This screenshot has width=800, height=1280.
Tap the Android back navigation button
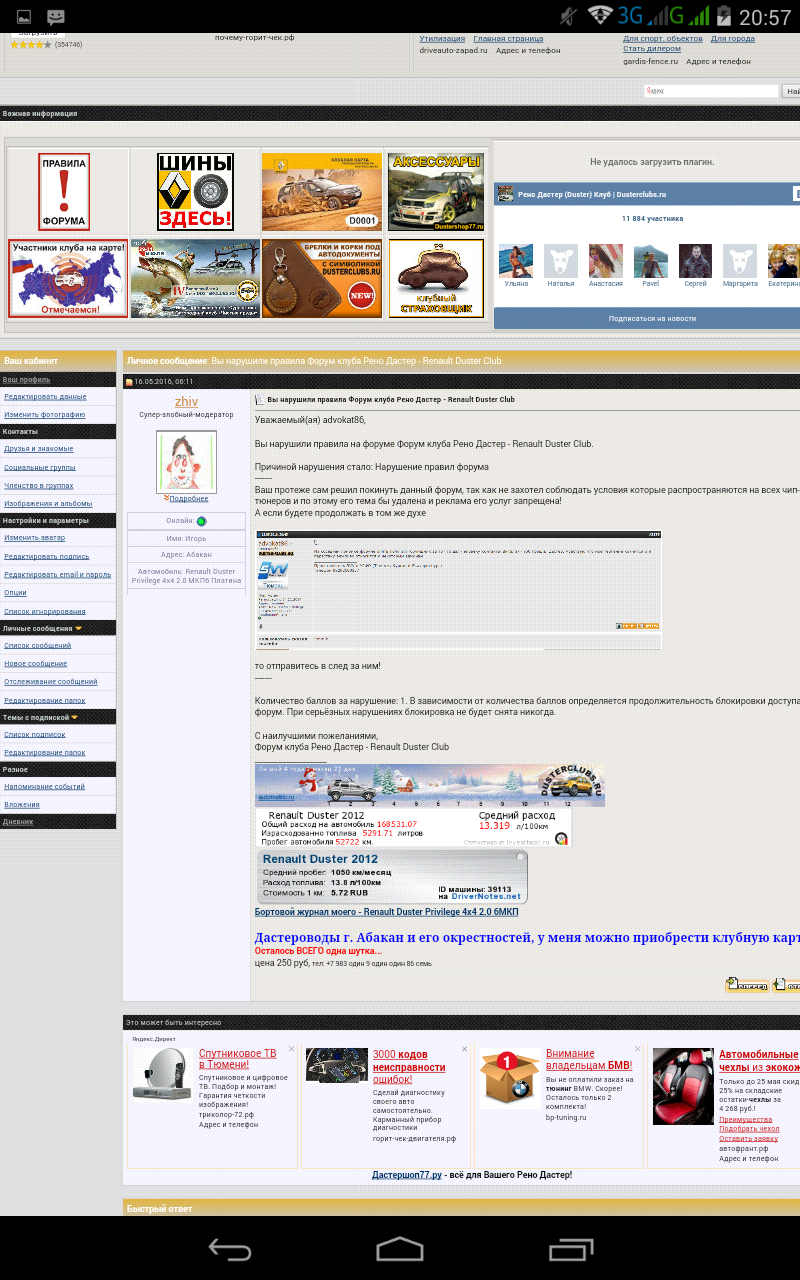click(x=229, y=1249)
